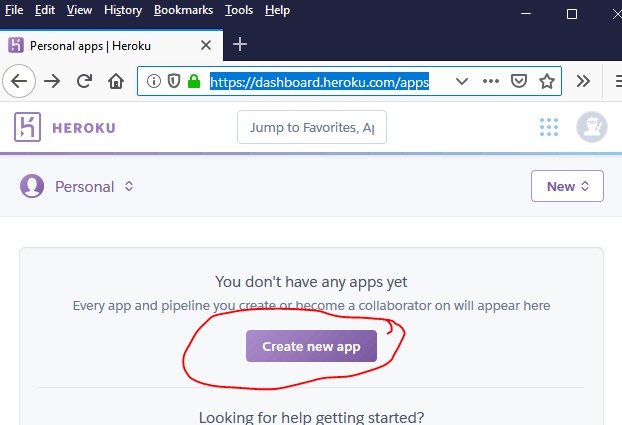Save page to Pocket icon
This screenshot has width=622, height=425.
(x=519, y=81)
